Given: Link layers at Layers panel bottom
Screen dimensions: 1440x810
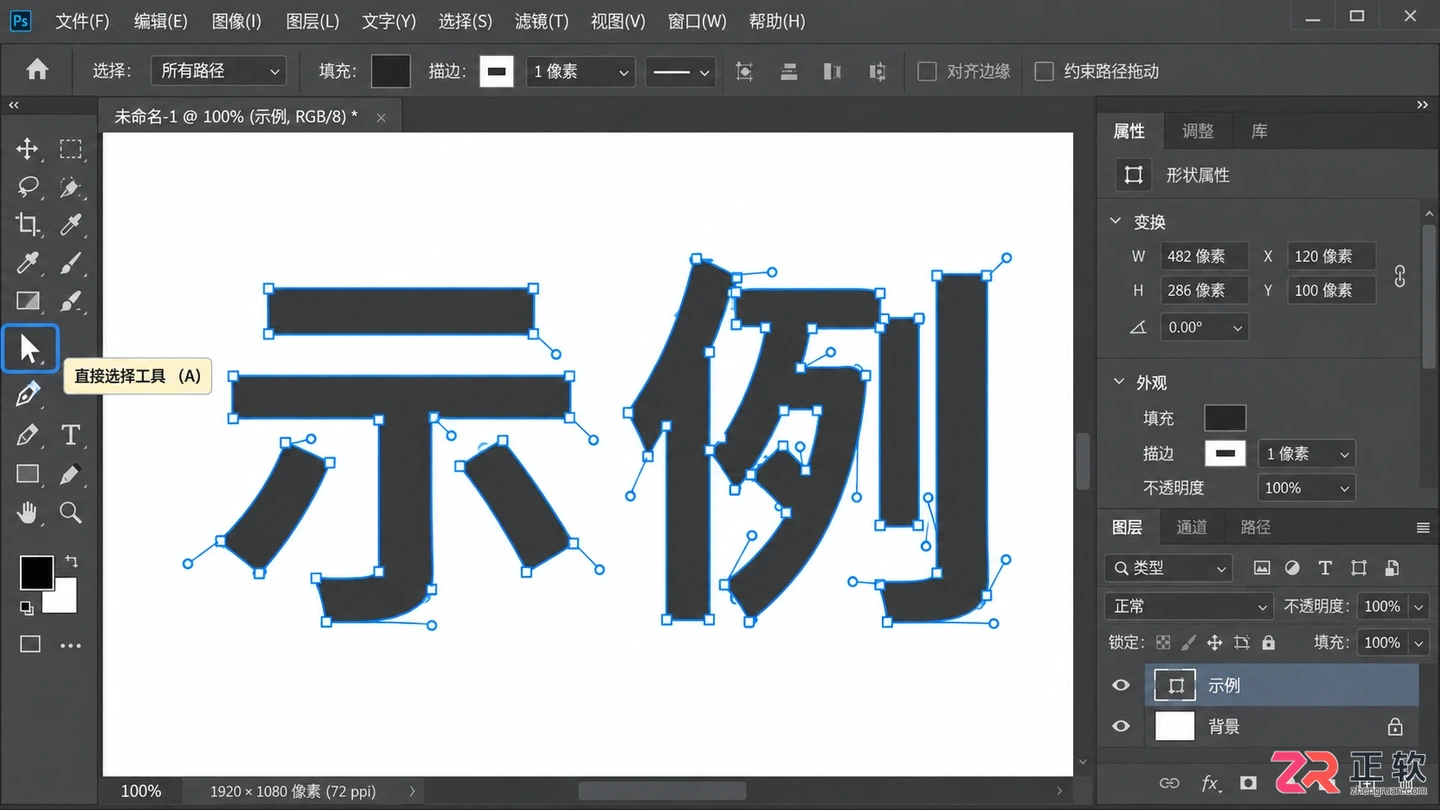Looking at the screenshot, I should click(x=1168, y=783).
